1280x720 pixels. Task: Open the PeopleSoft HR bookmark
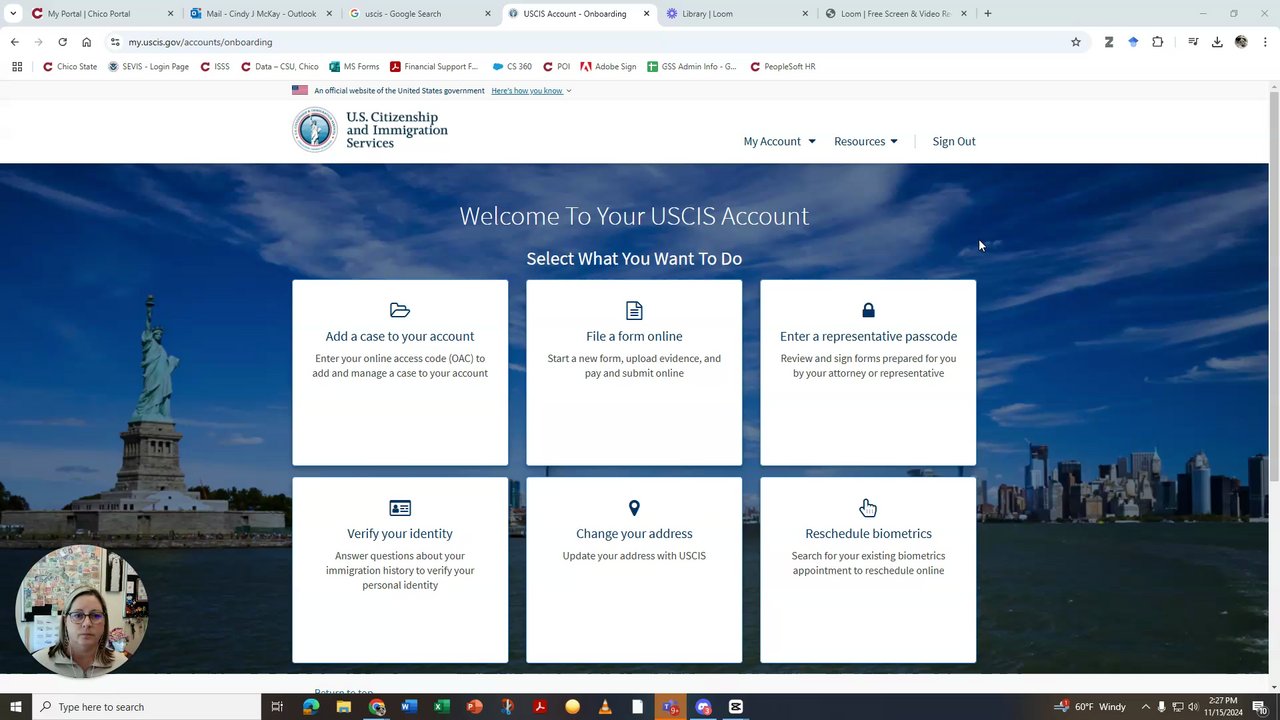pyautogui.click(x=782, y=67)
